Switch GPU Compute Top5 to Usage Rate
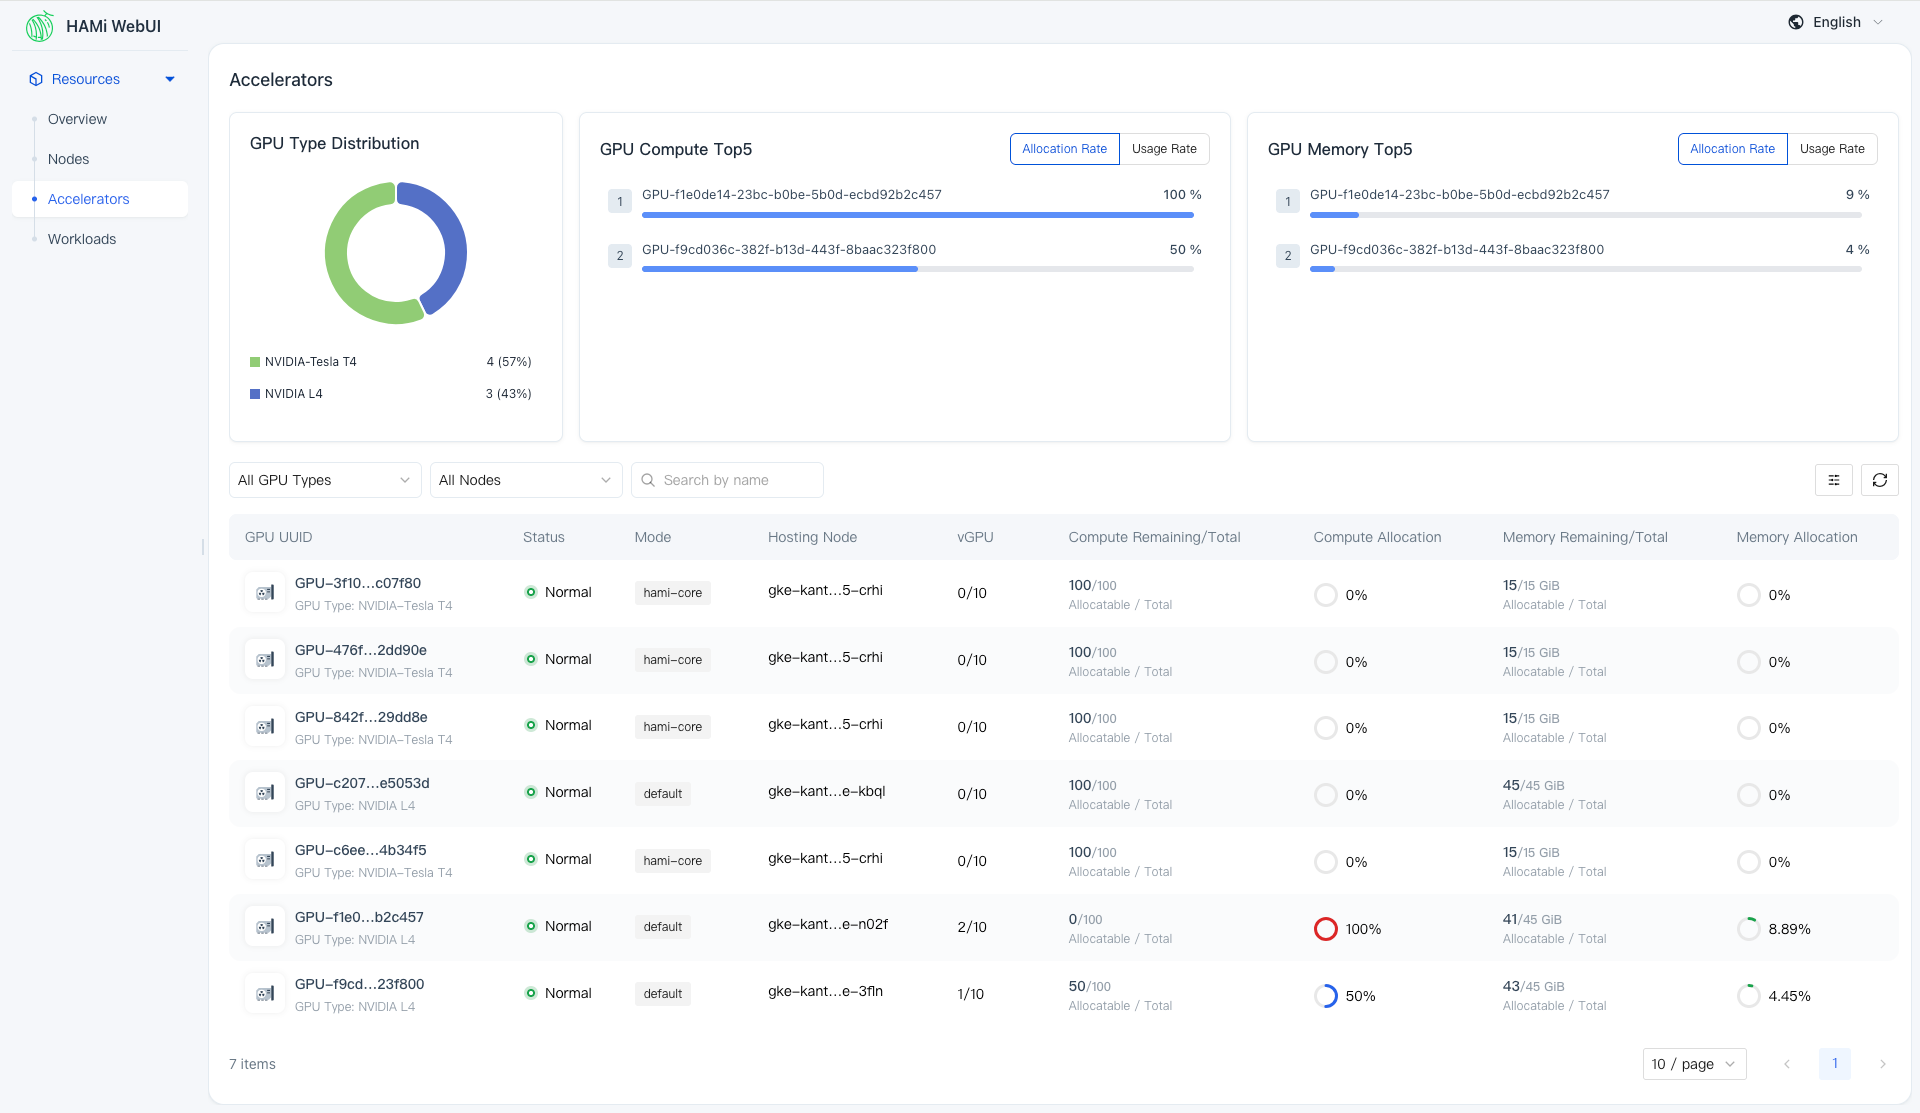The image size is (1920, 1113). pyautogui.click(x=1163, y=149)
